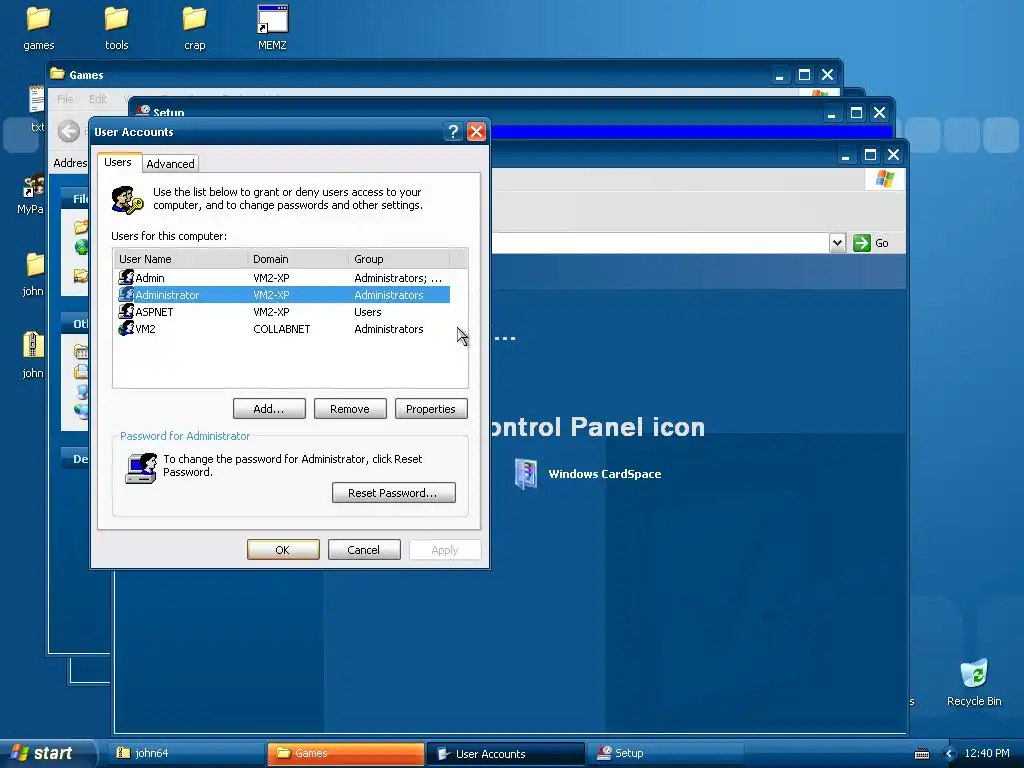The image size is (1024, 768).
Task: Click the Go label in address bar
Action: [x=882, y=243]
